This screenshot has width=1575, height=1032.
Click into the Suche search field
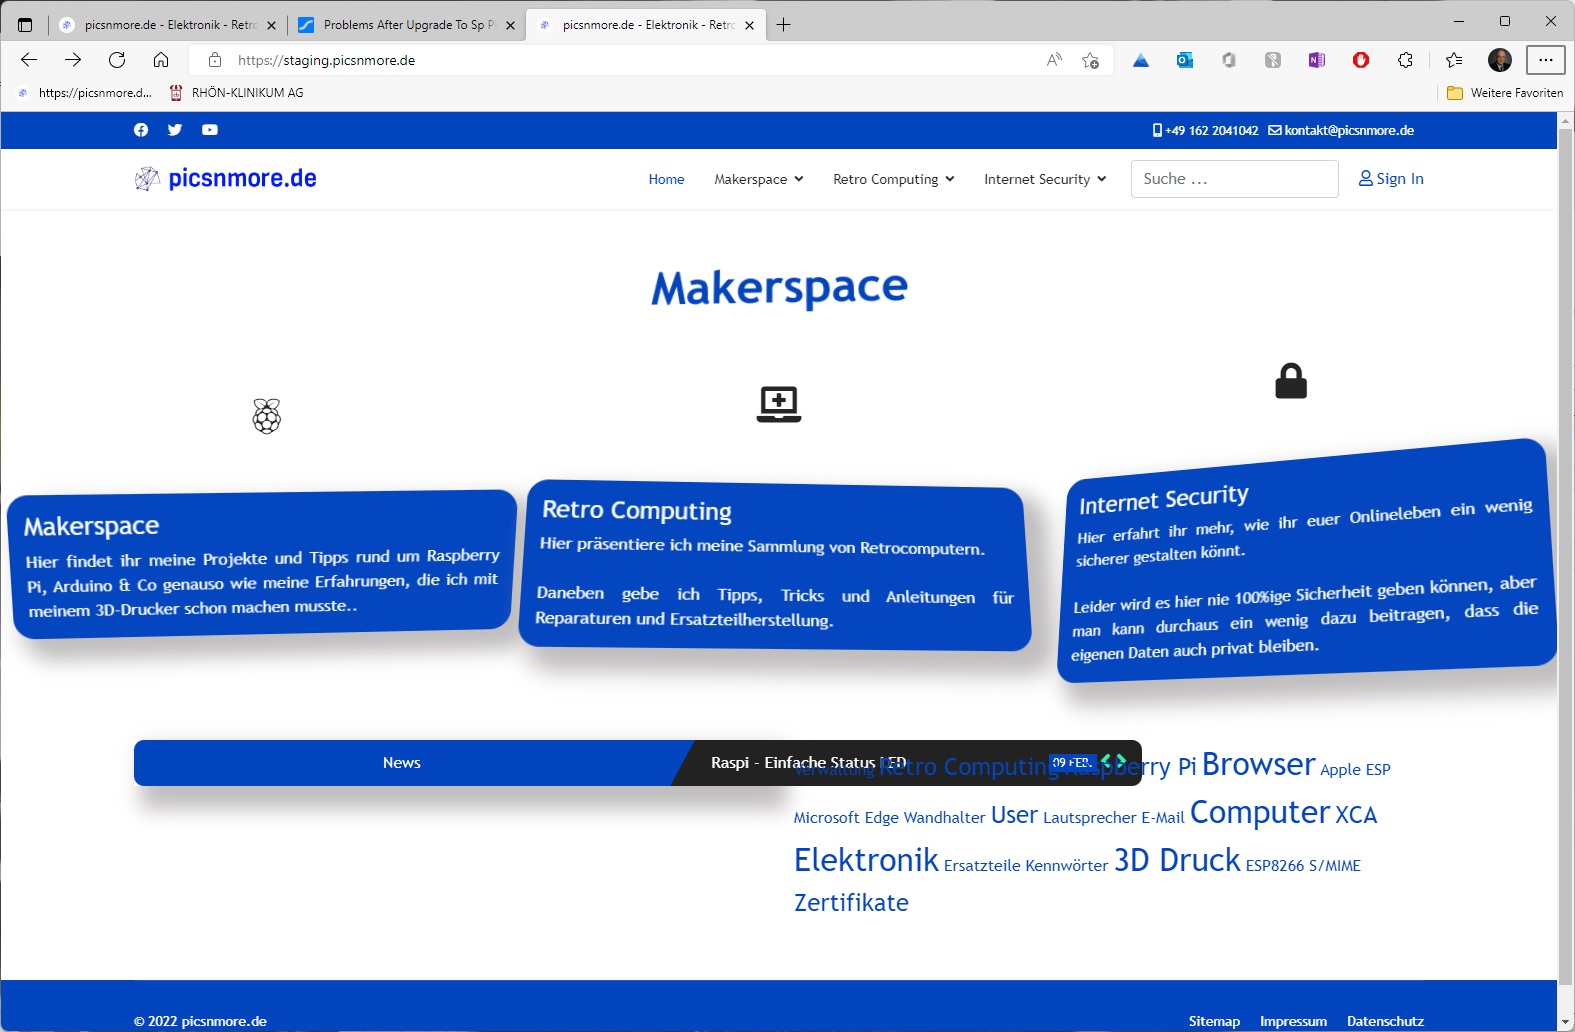click(1234, 179)
